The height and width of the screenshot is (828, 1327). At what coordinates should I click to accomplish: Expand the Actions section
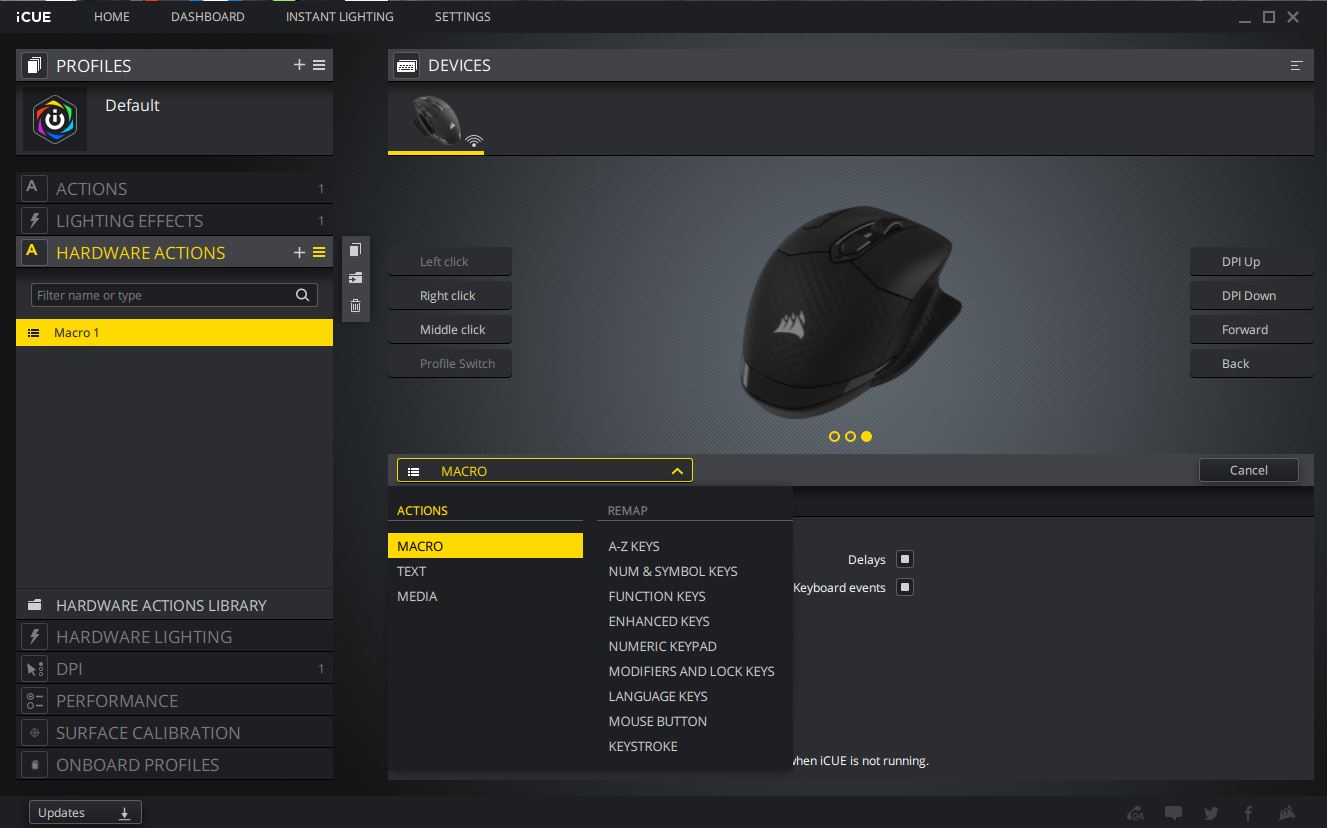pyautogui.click(x=174, y=189)
